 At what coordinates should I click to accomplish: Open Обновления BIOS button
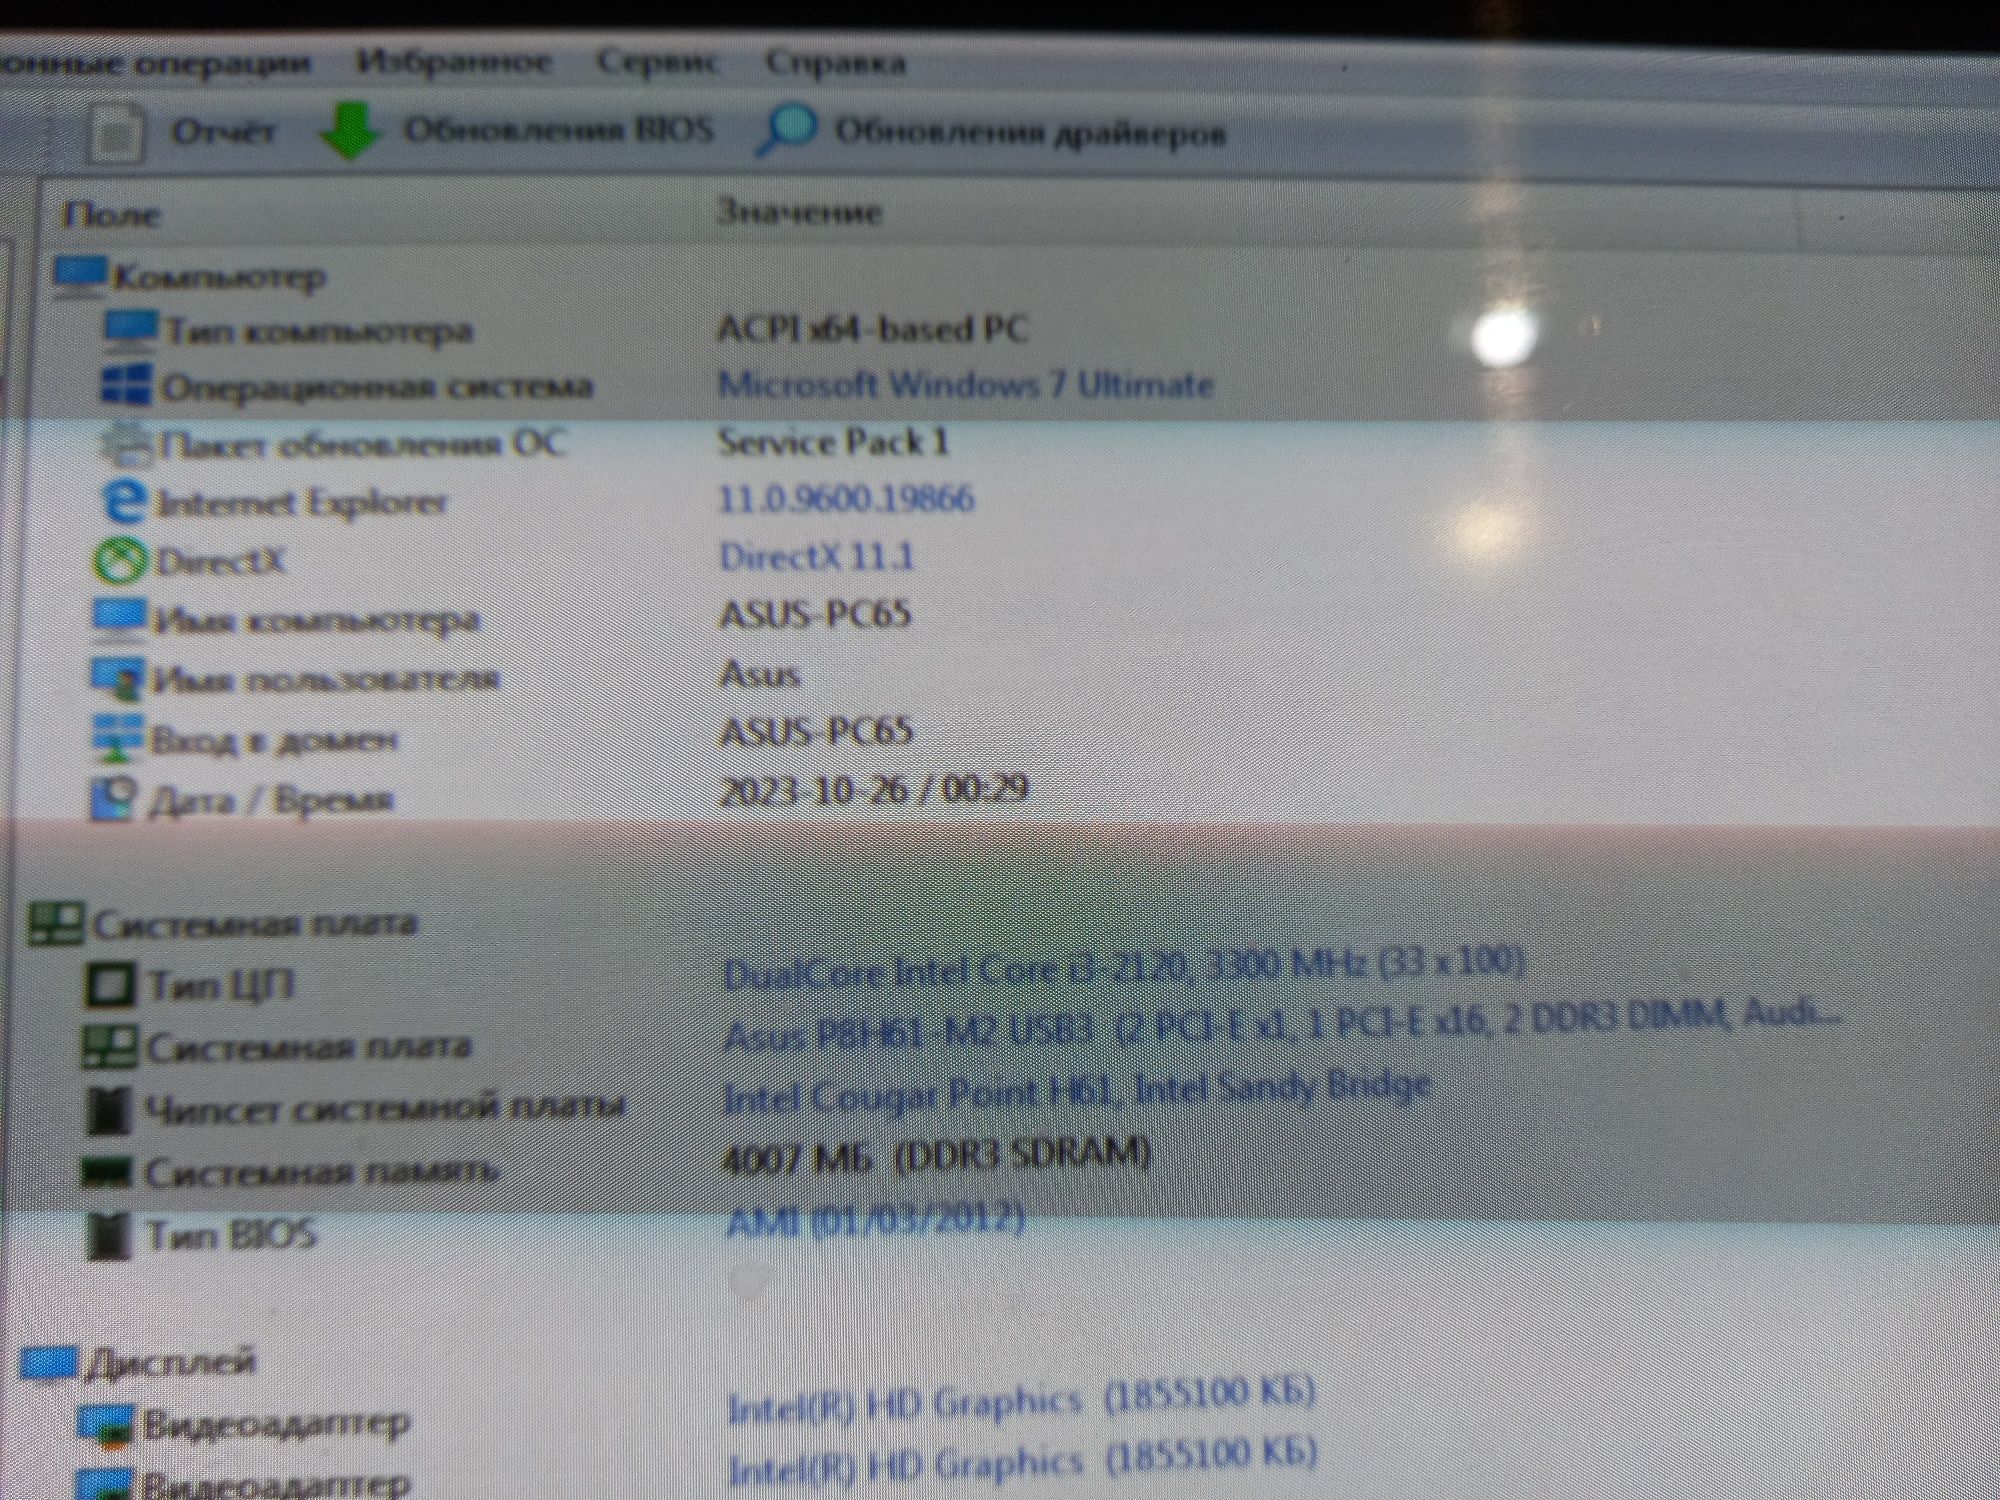coord(558,130)
